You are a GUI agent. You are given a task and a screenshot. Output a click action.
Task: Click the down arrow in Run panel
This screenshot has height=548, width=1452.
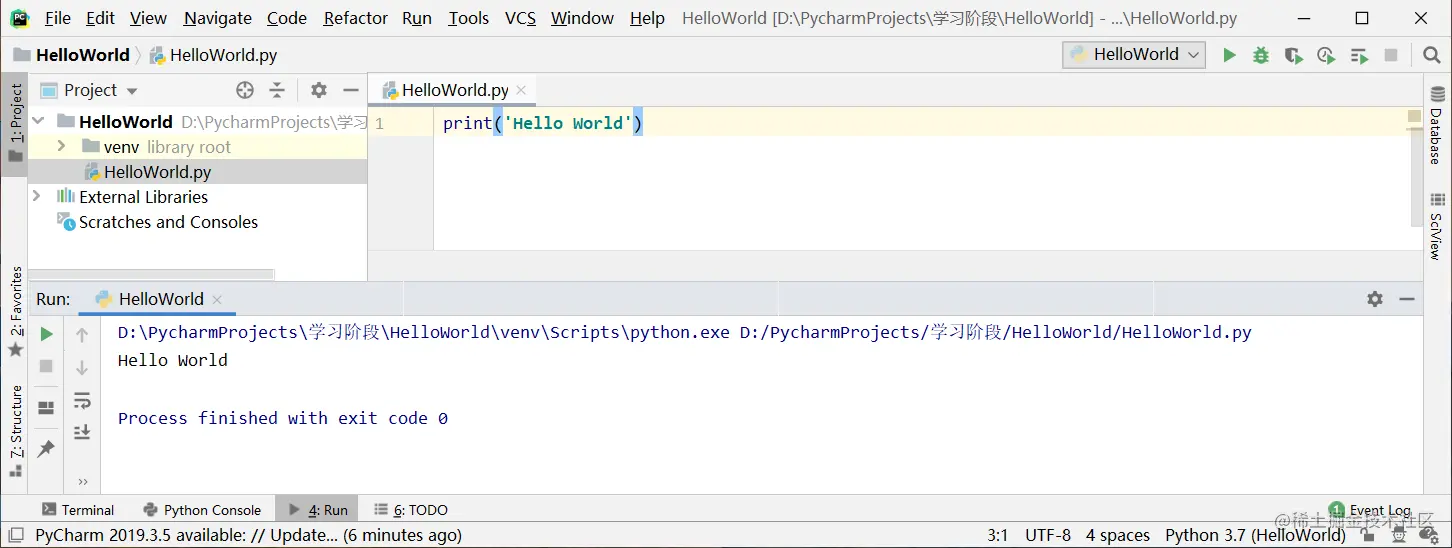point(82,367)
